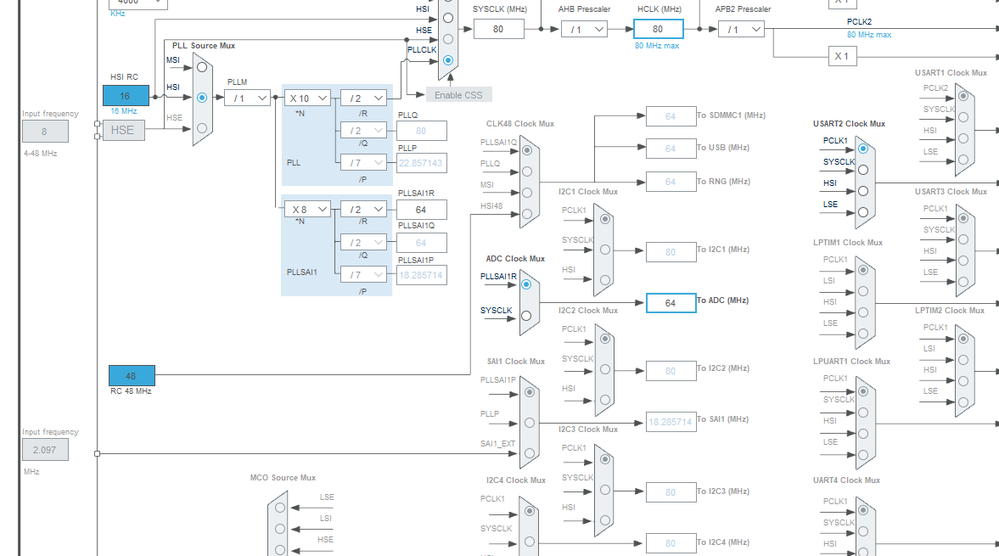Select HSI in PLL Source Mux
The width and height of the screenshot is (999, 556).
point(202,97)
